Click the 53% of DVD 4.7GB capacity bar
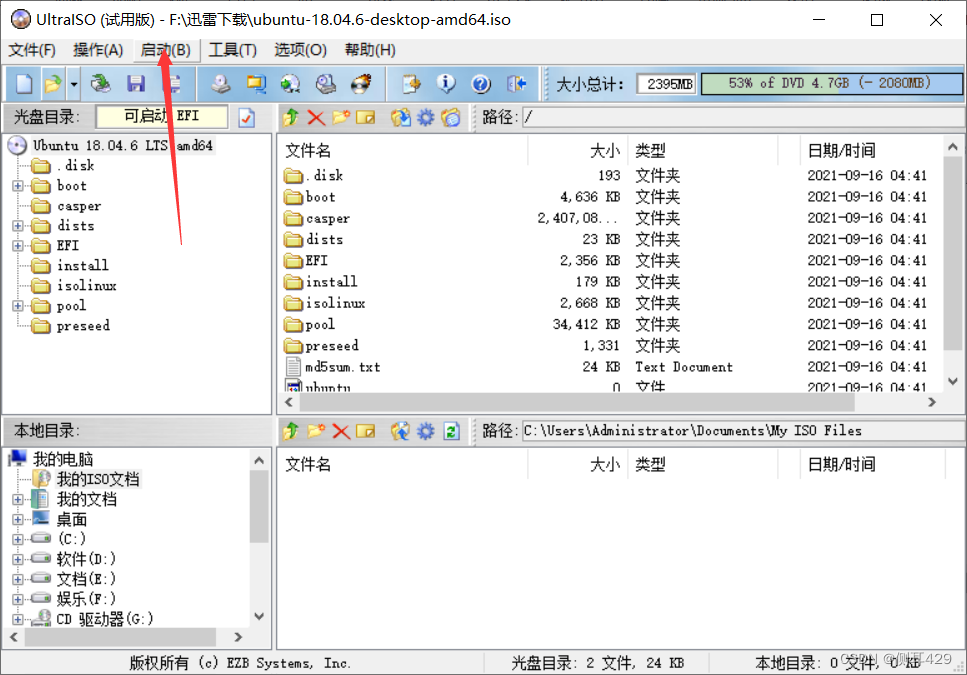The image size is (967, 675). 831,83
